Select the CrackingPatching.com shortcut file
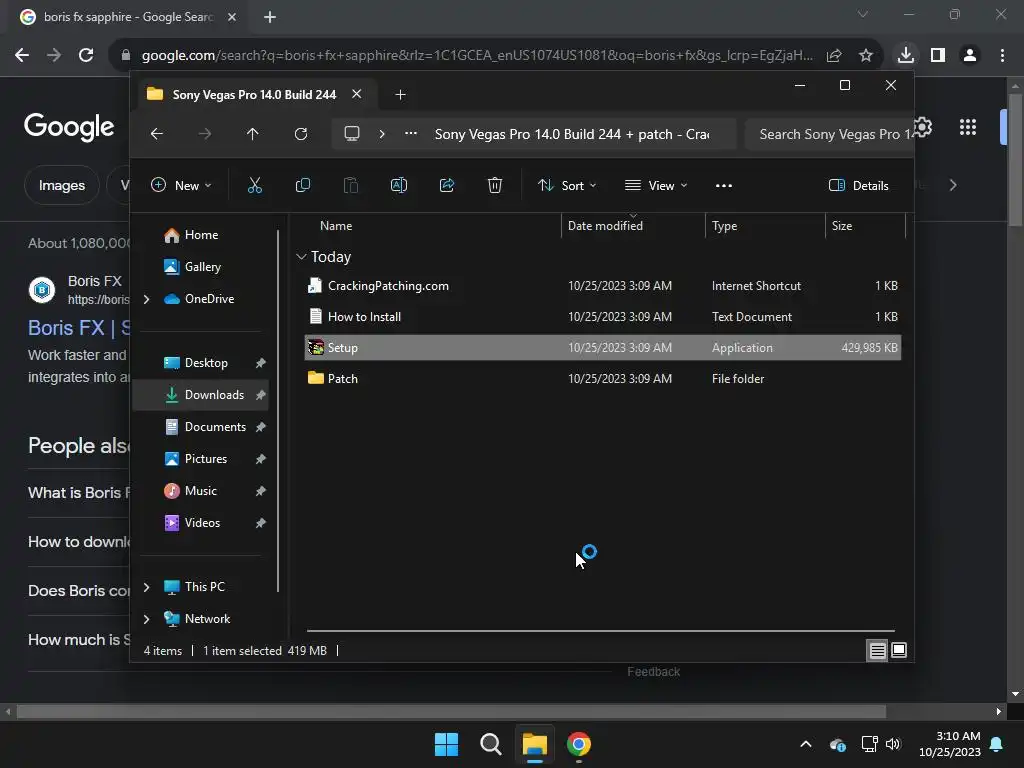The height and width of the screenshot is (768, 1024). (603, 286)
